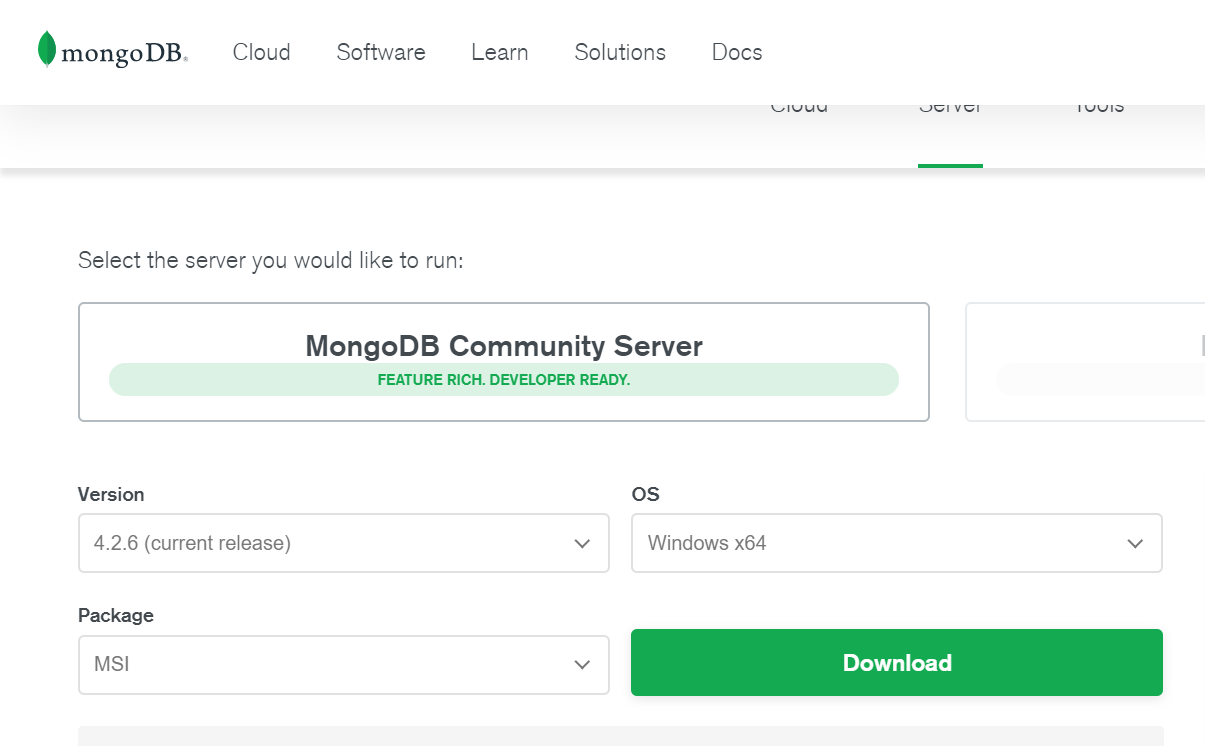
Task: Click the Feature Rich Developer Ready badge
Action: click(503, 380)
